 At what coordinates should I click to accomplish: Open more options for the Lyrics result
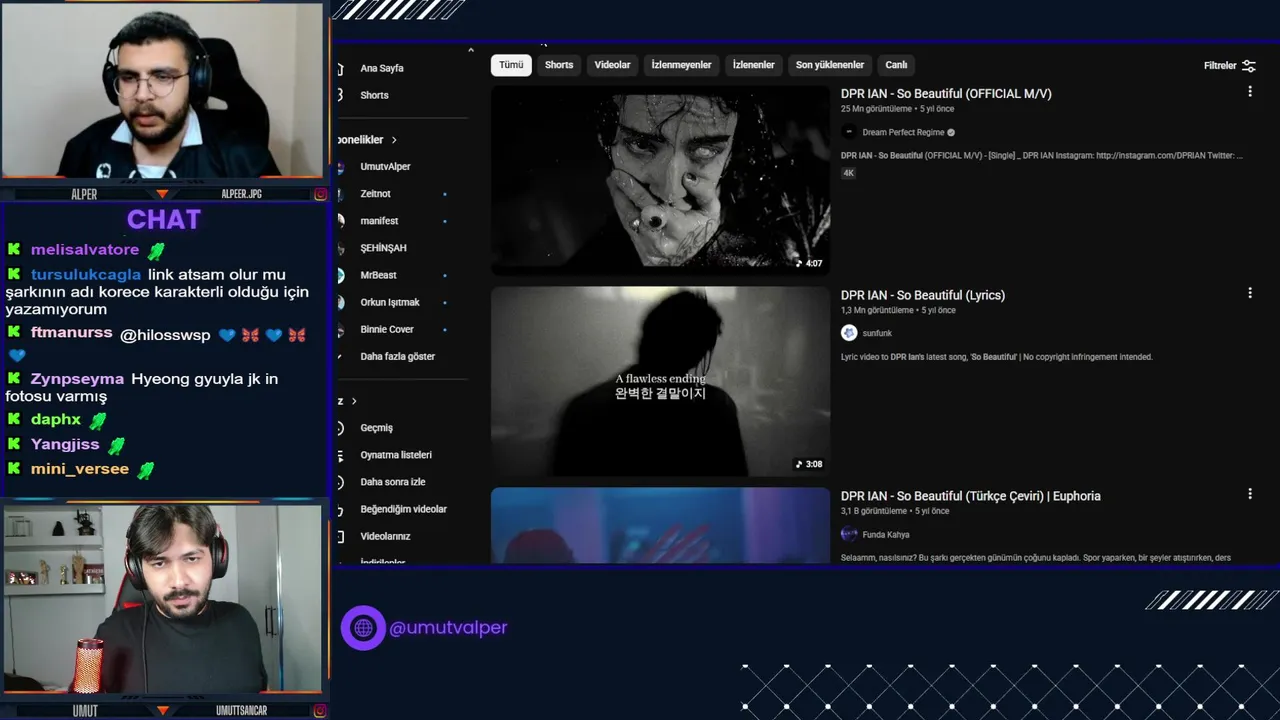[1249, 293]
